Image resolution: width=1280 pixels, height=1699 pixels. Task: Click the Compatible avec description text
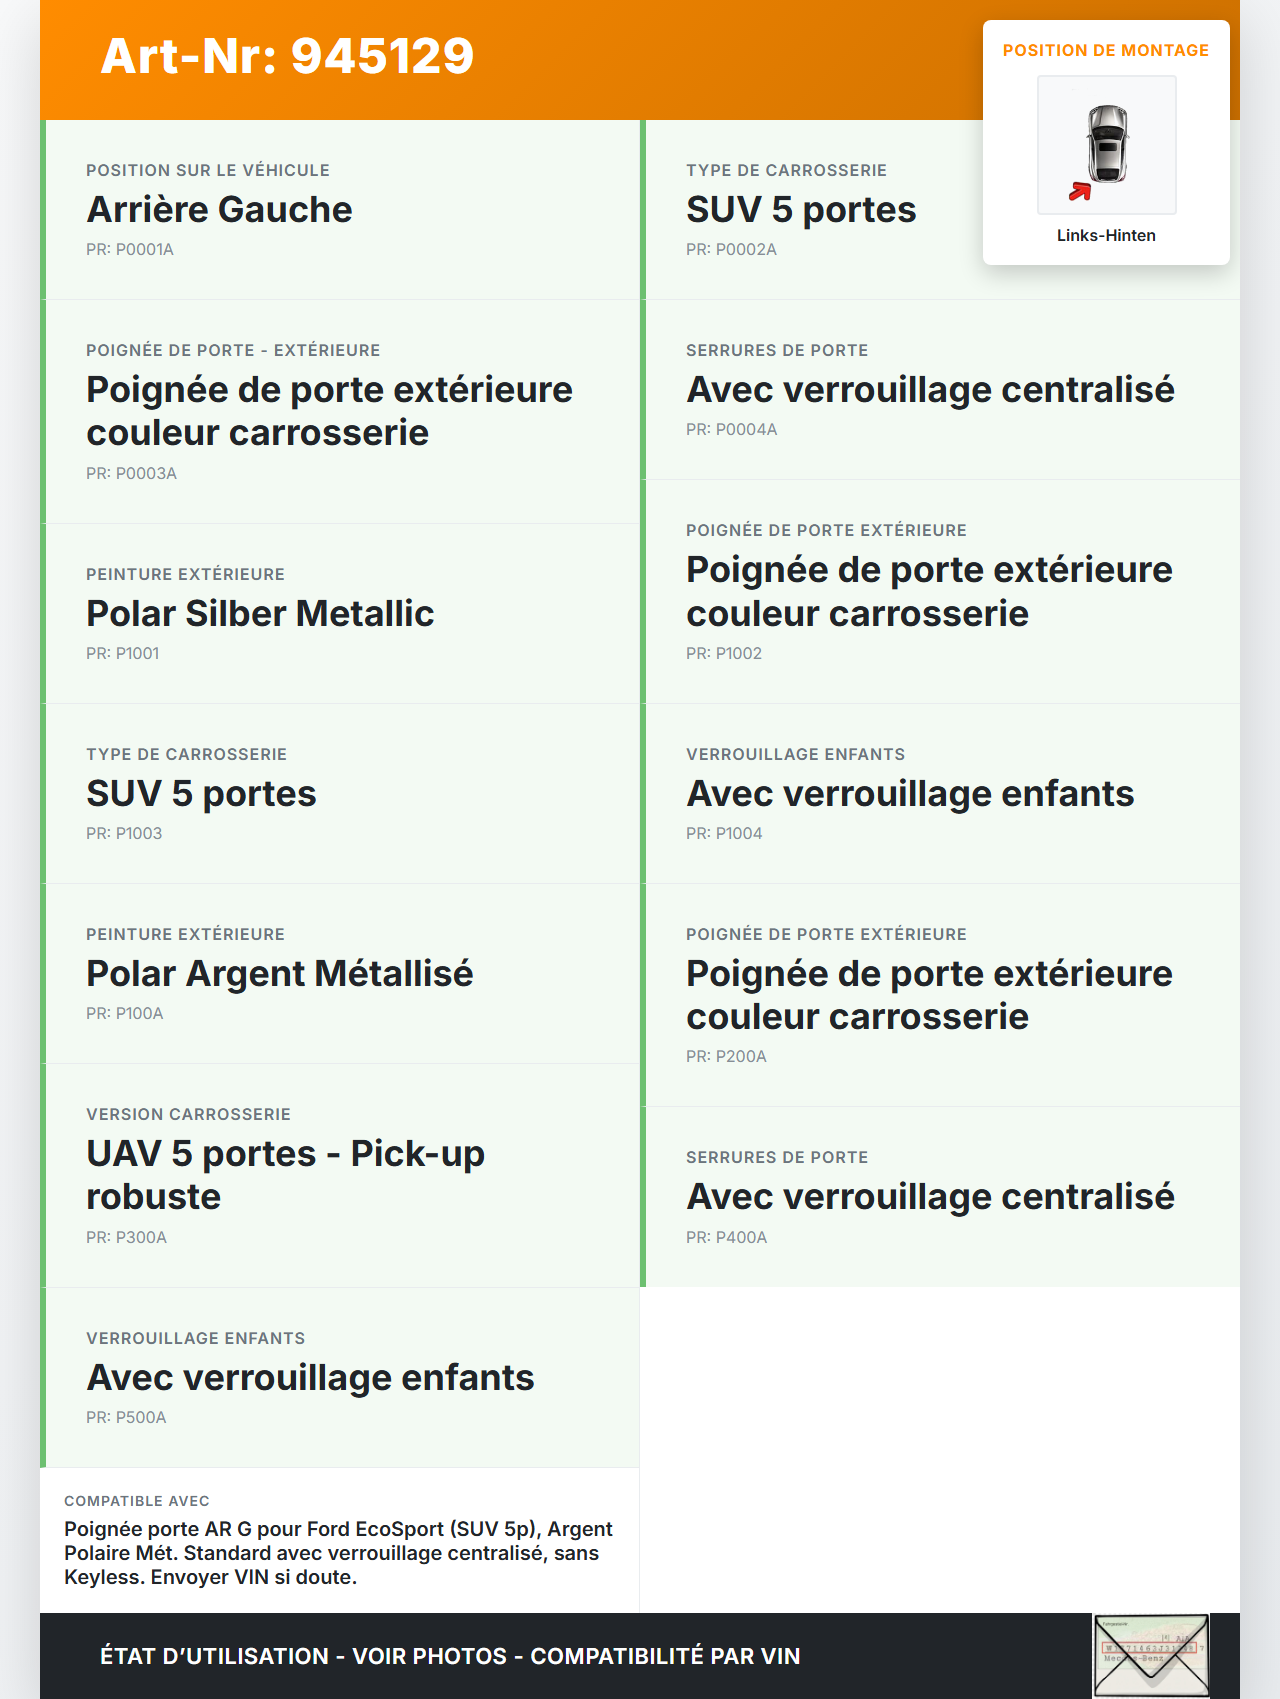click(338, 1552)
